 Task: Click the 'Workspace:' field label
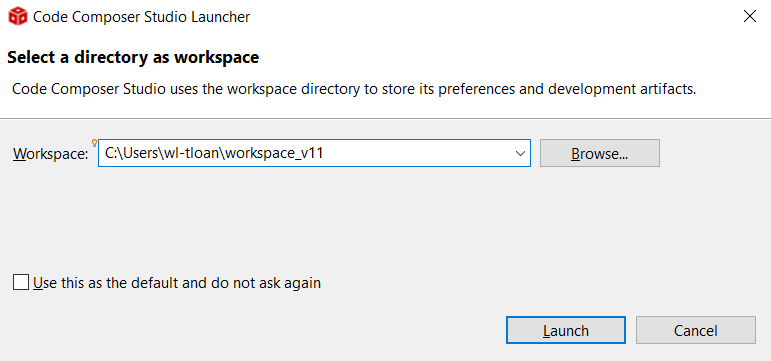click(50, 154)
